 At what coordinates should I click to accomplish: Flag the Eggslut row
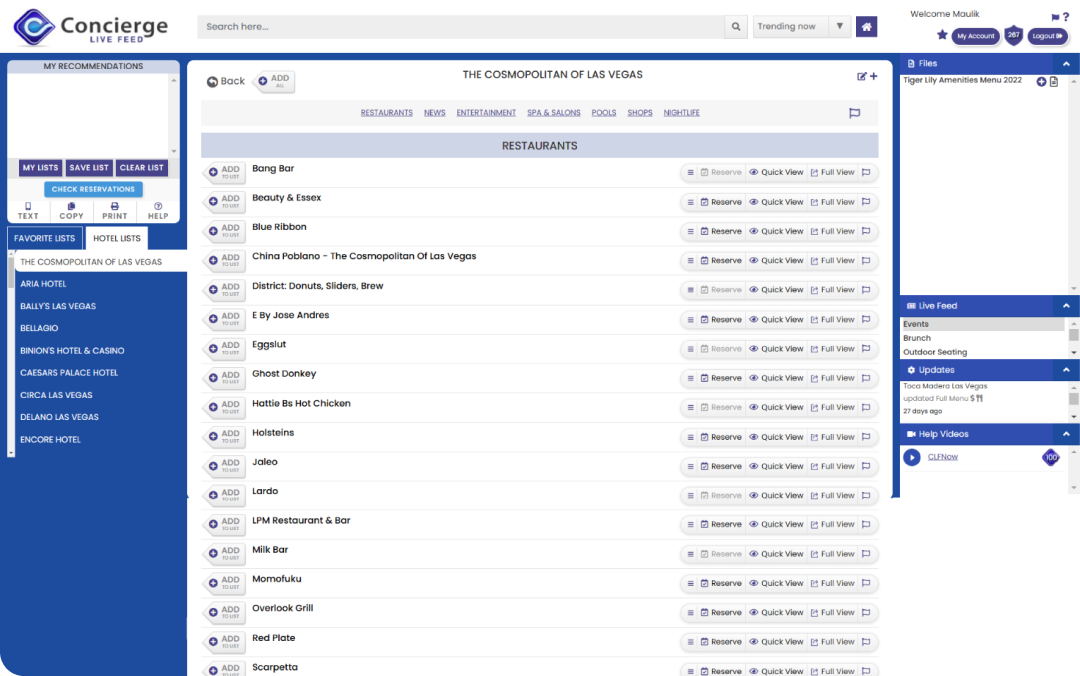tap(866, 349)
